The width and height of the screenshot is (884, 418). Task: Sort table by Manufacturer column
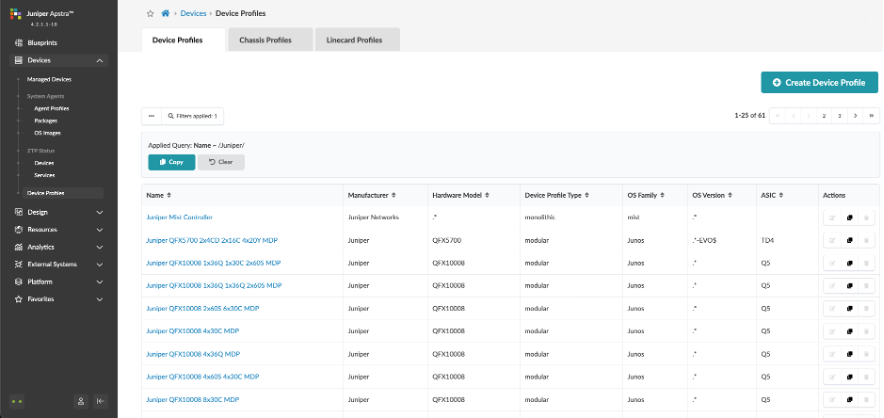(x=396, y=194)
